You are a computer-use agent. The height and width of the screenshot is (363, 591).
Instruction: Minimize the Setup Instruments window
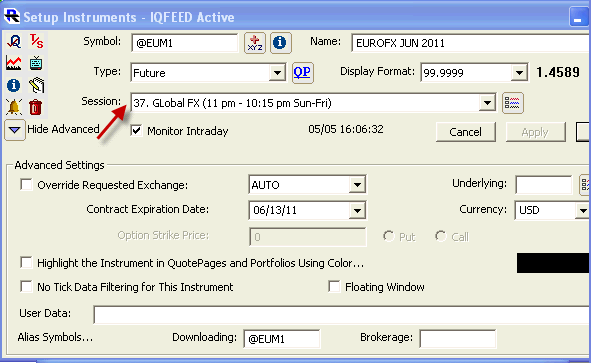pyautogui.click(x=578, y=17)
